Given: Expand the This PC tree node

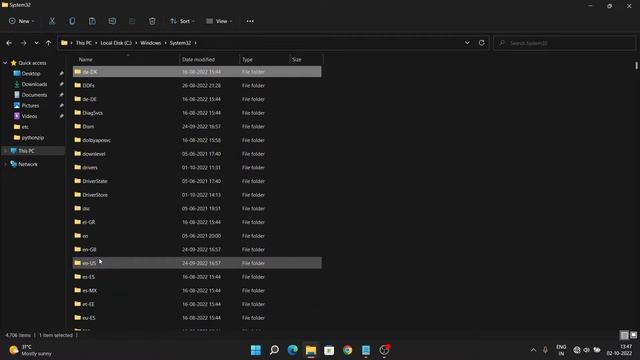Looking at the screenshot, I should (5, 151).
